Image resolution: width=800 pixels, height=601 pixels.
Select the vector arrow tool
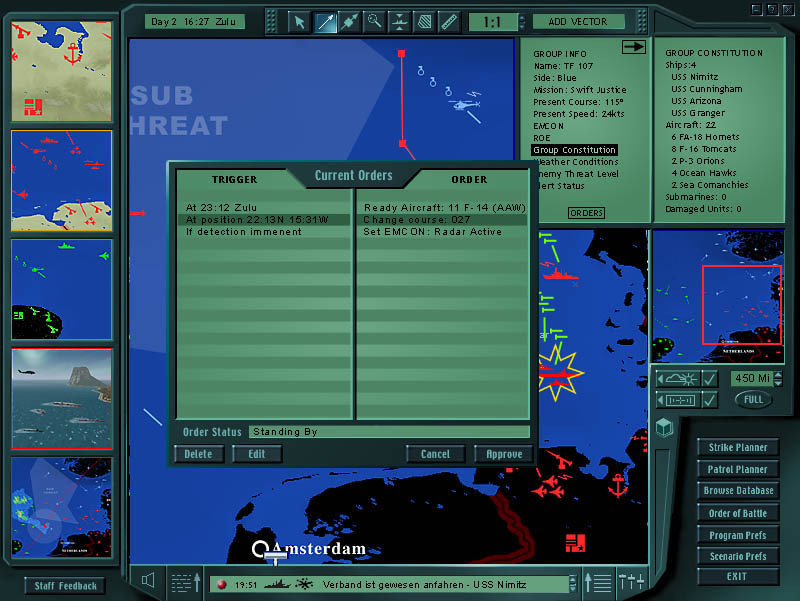pyautogui.click(x=324, y=22)
